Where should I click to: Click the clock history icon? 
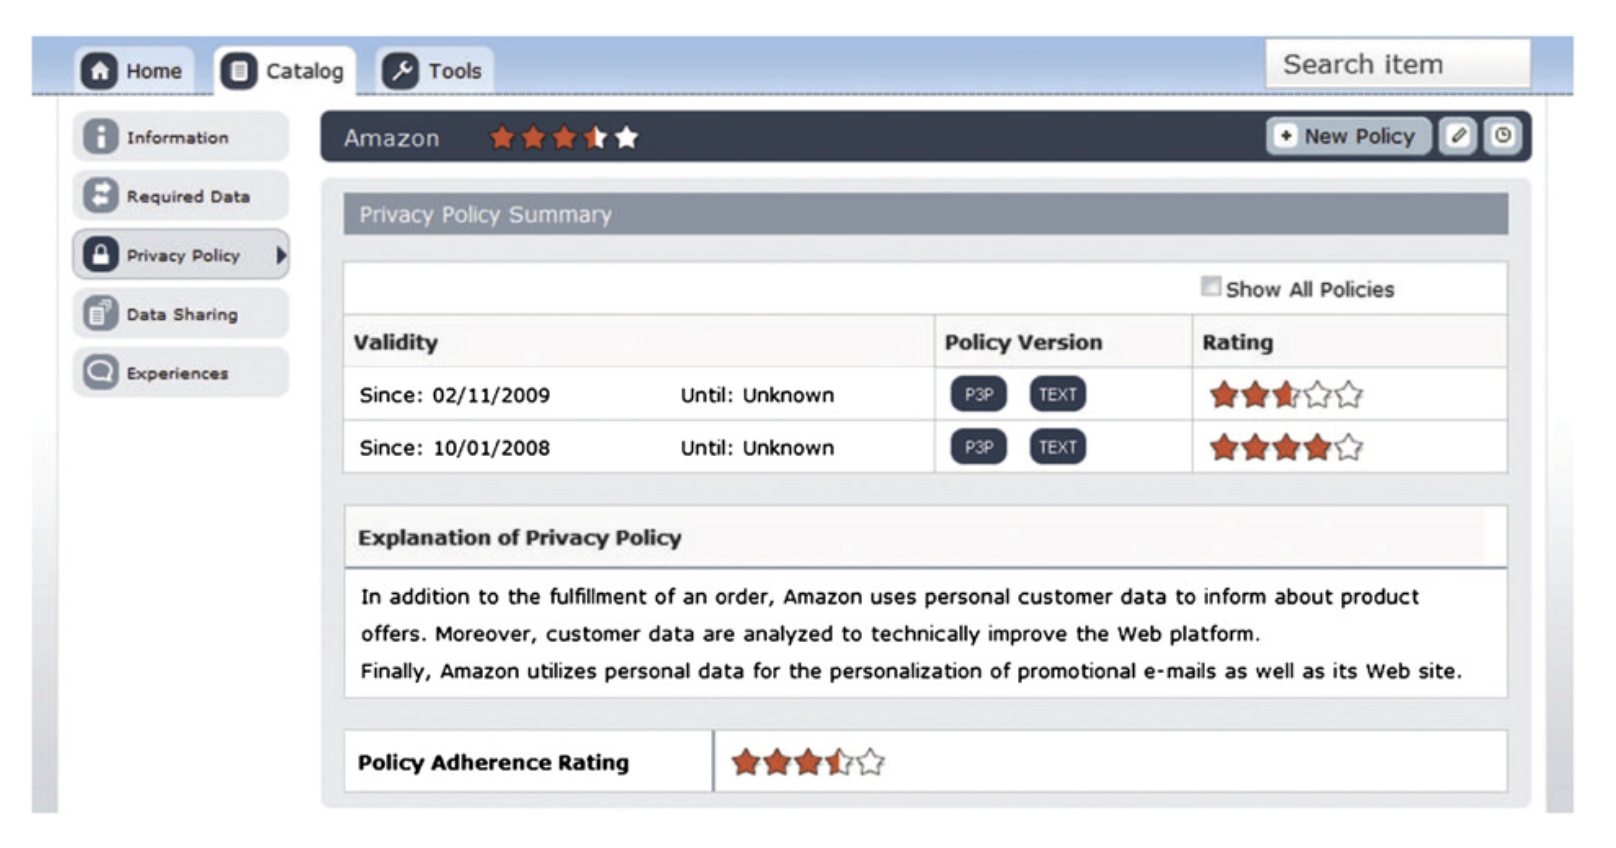(1503, 136)
